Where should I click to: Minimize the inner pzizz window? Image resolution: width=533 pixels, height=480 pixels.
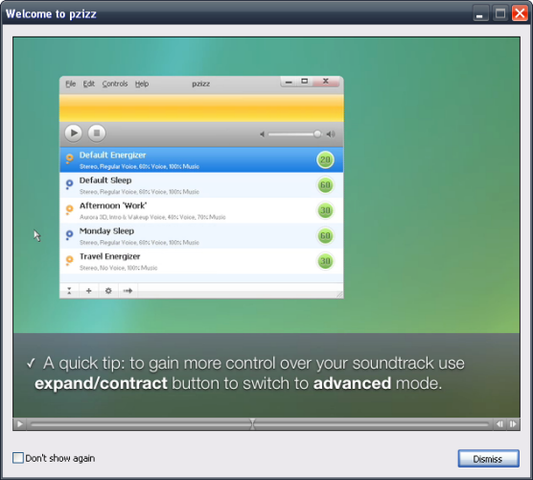click(x=289, y=81)
